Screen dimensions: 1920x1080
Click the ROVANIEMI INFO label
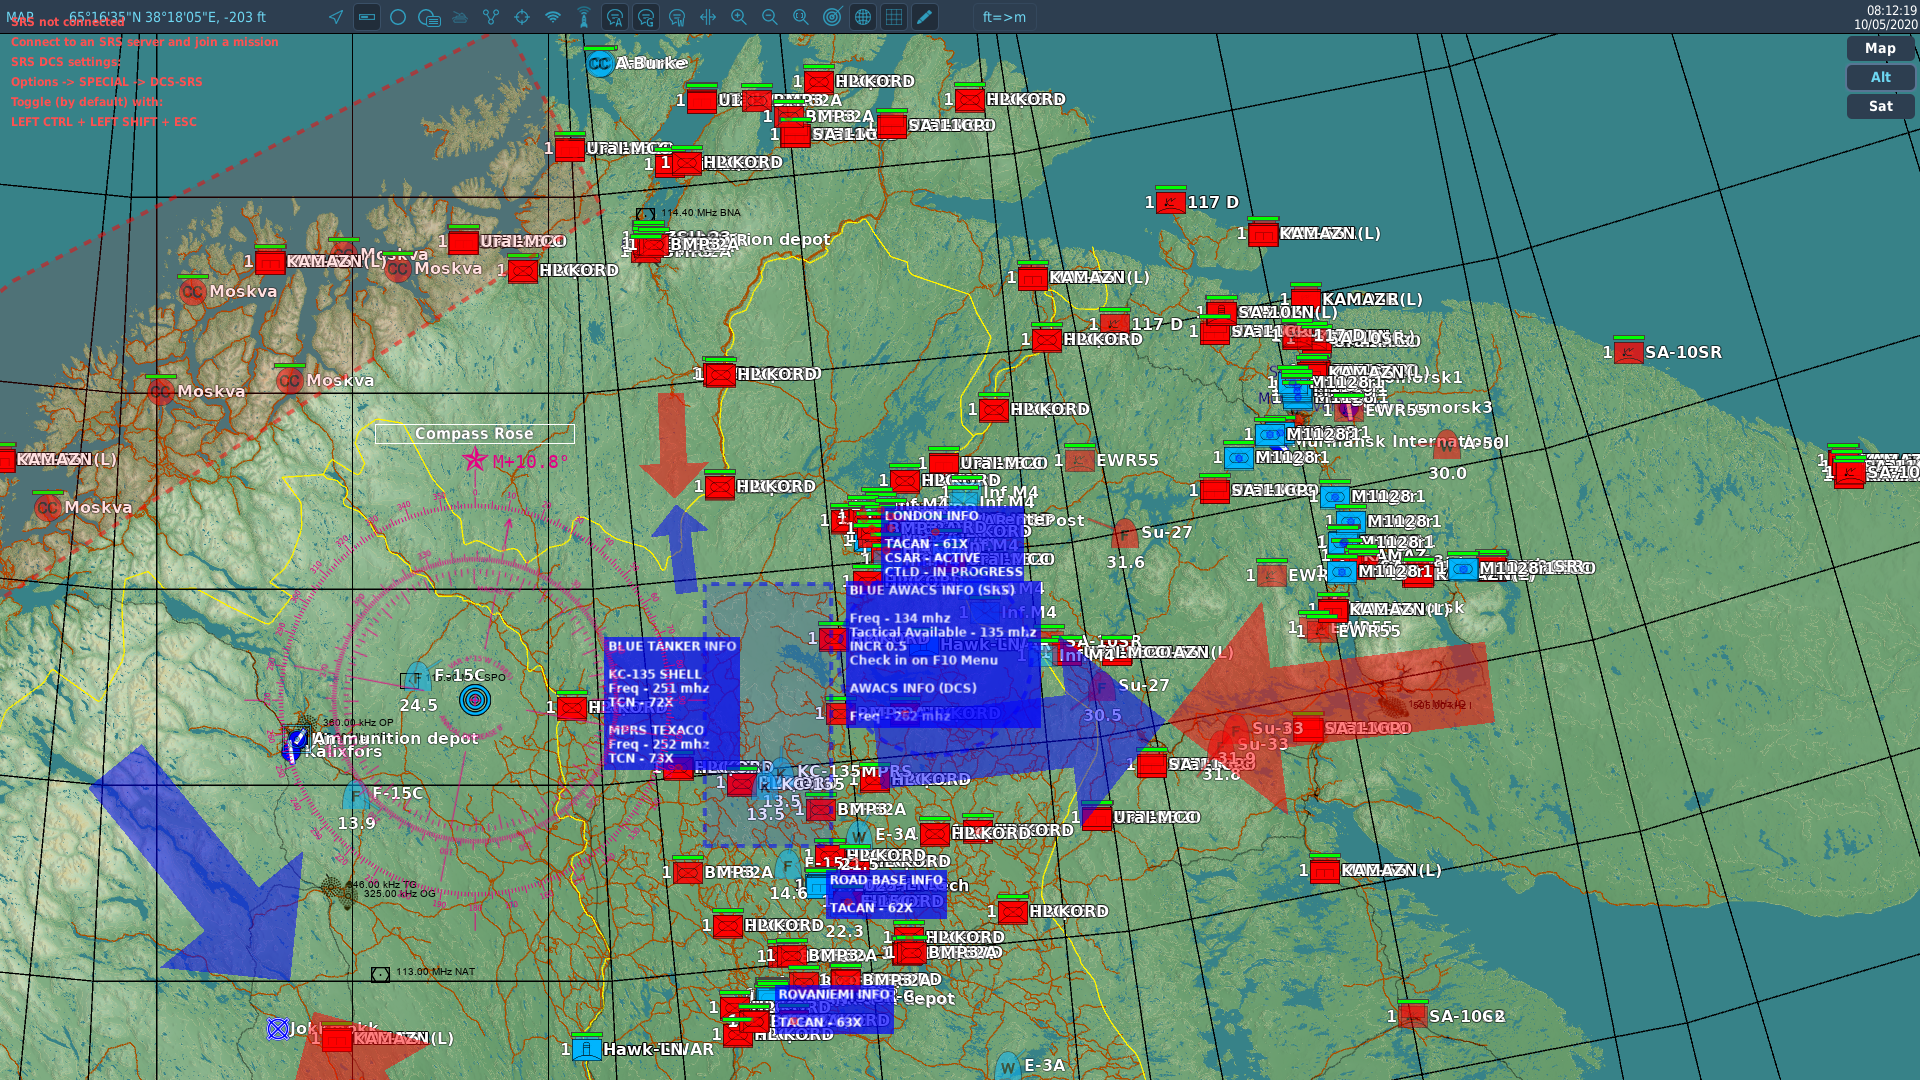point(833,994)
